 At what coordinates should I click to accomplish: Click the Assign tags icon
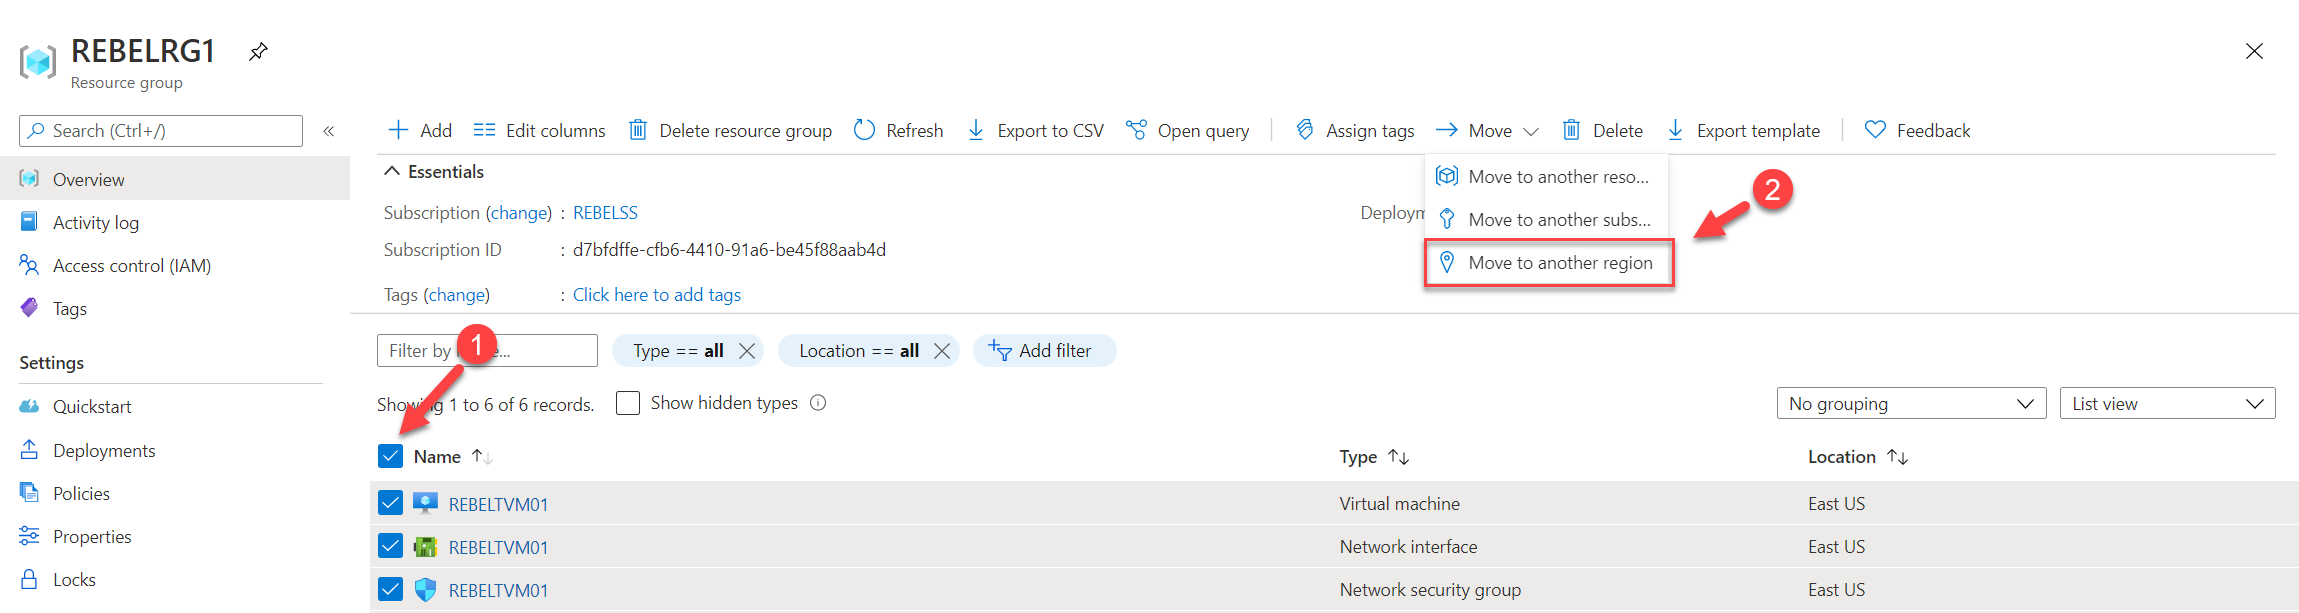[x=1305, y=130]
